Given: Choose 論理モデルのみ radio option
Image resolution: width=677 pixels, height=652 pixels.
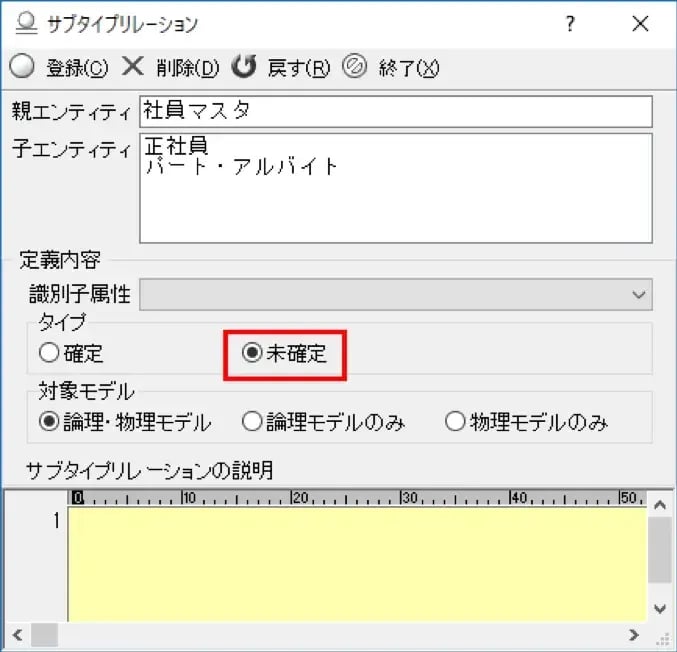Looking at the screenshot, I should pos(252,422).
